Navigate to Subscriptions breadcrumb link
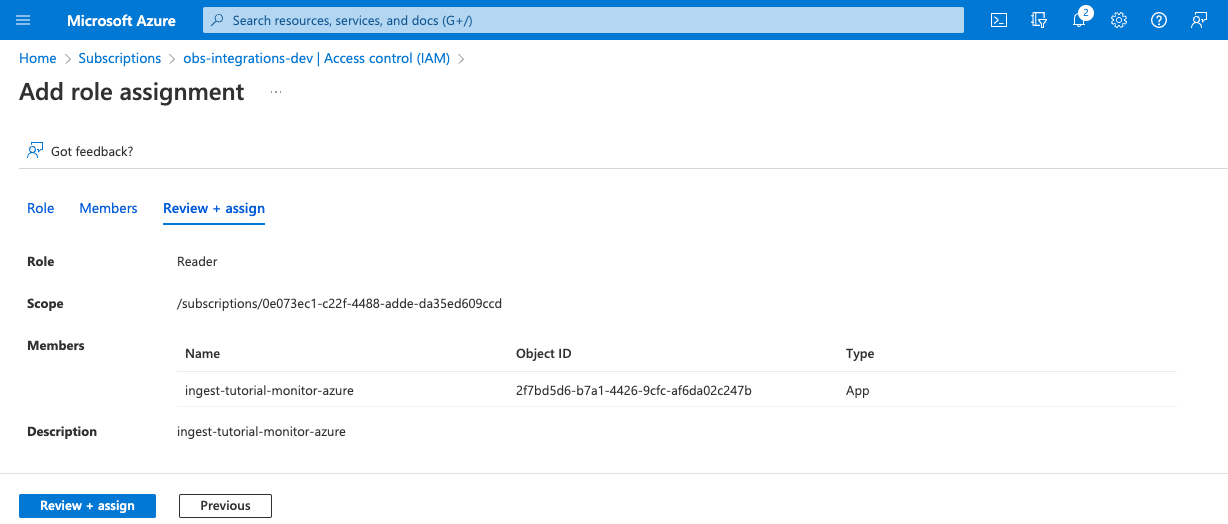 click(x=119, y=58)
